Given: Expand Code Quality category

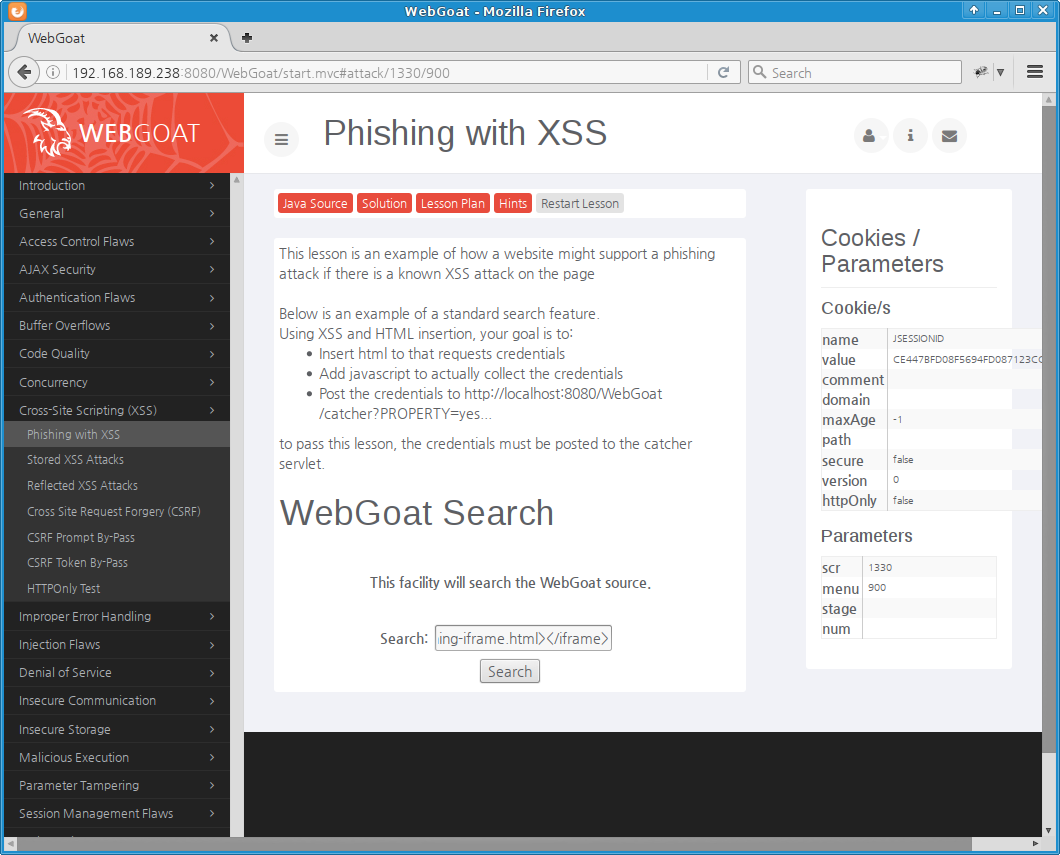Looking at the screenshot, I should [x=117, y=353].
